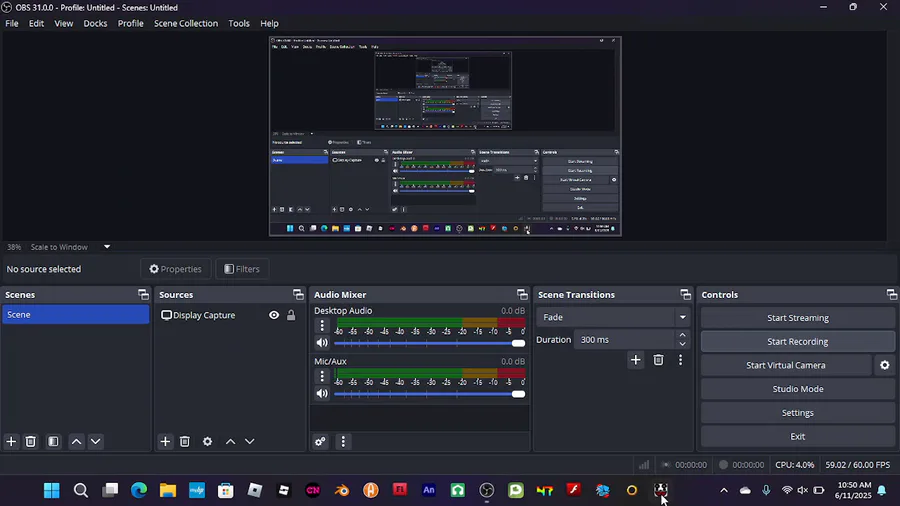The width and height of the screenshot is (900, 506).
Task: Pop out the Scenes dock
Action: point(143,294)
